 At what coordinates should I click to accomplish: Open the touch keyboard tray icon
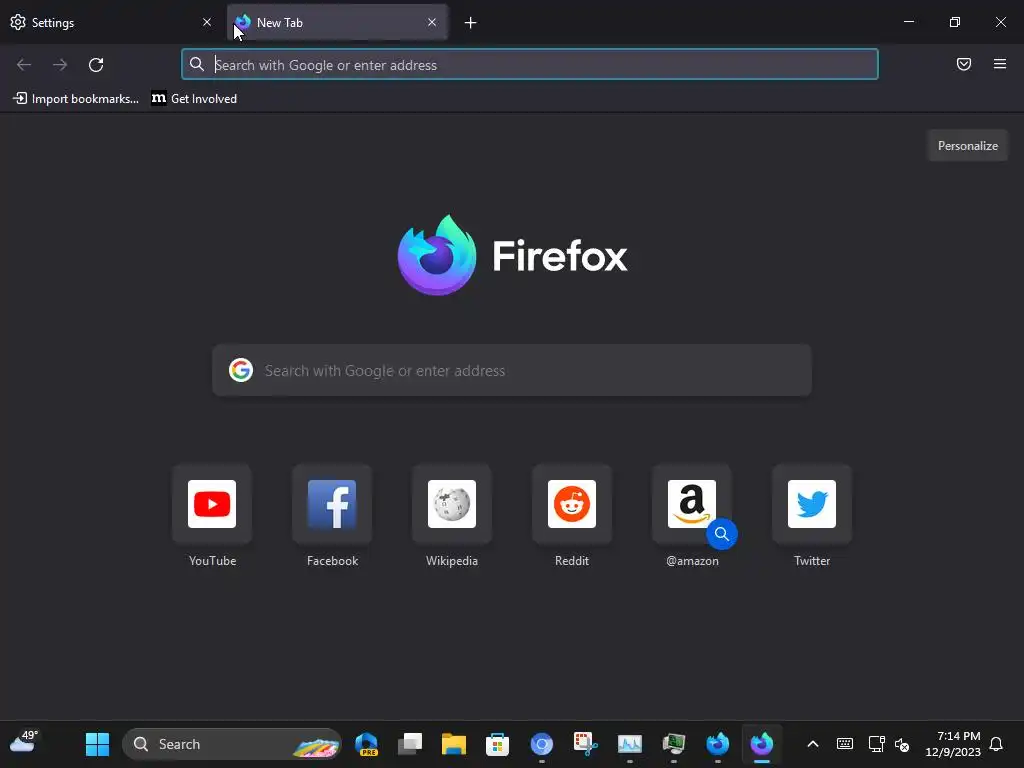coord(844,744)
